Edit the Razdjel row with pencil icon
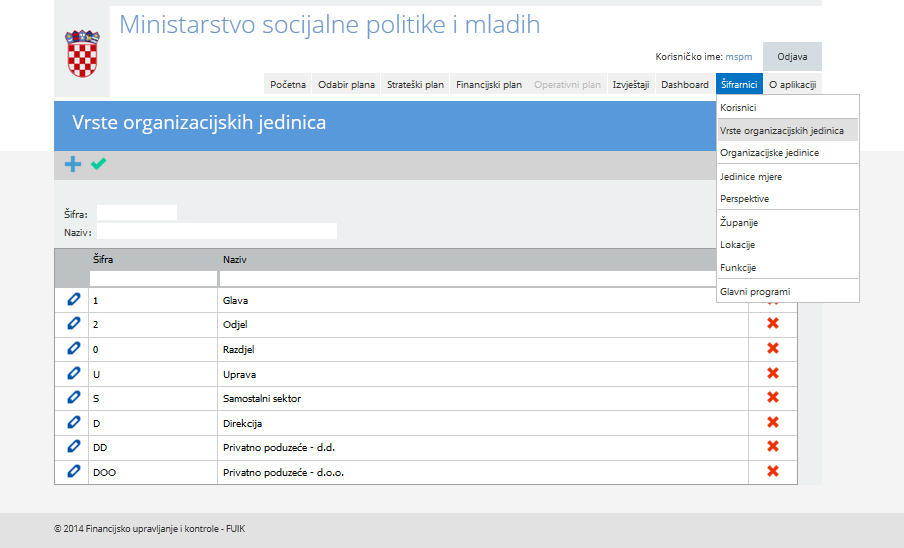 click(x=73, y=348)
